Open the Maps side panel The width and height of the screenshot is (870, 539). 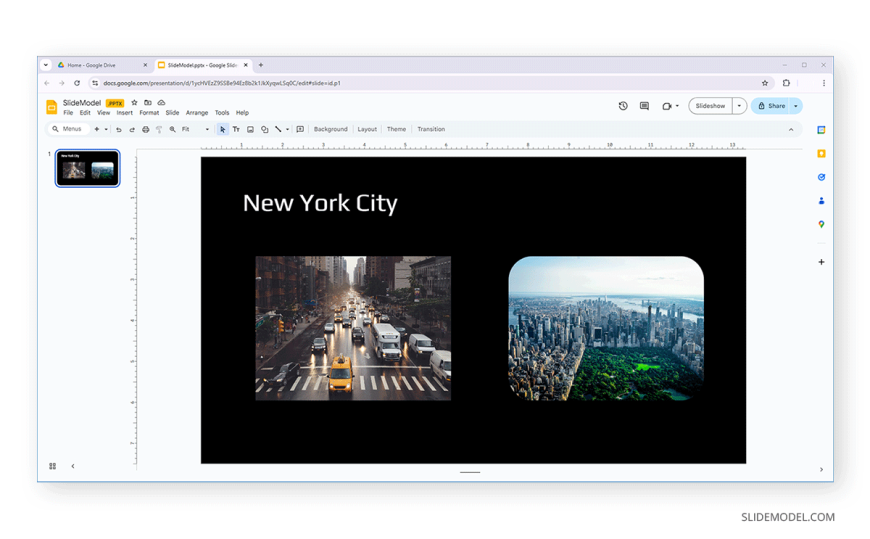point(821,224)
